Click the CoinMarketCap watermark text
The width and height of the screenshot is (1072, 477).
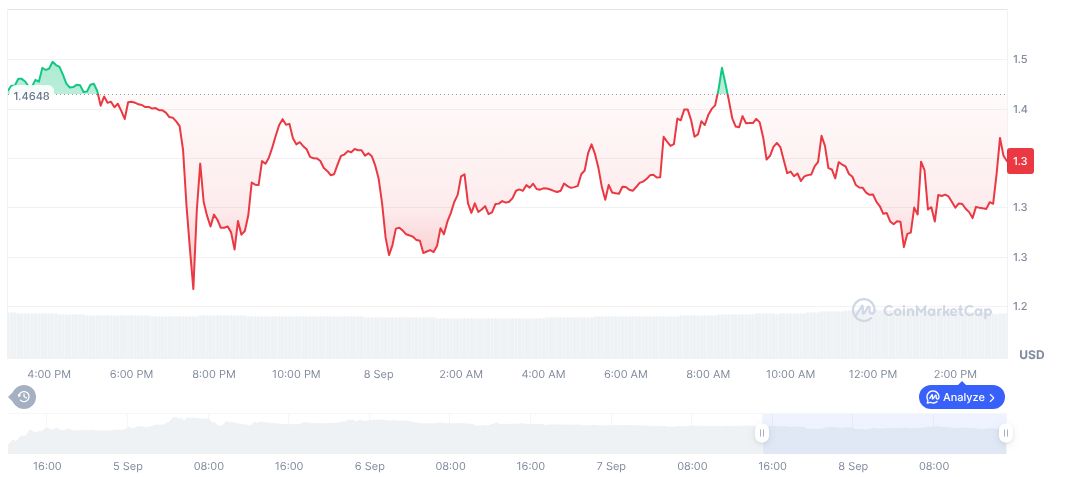click(937, 311)
